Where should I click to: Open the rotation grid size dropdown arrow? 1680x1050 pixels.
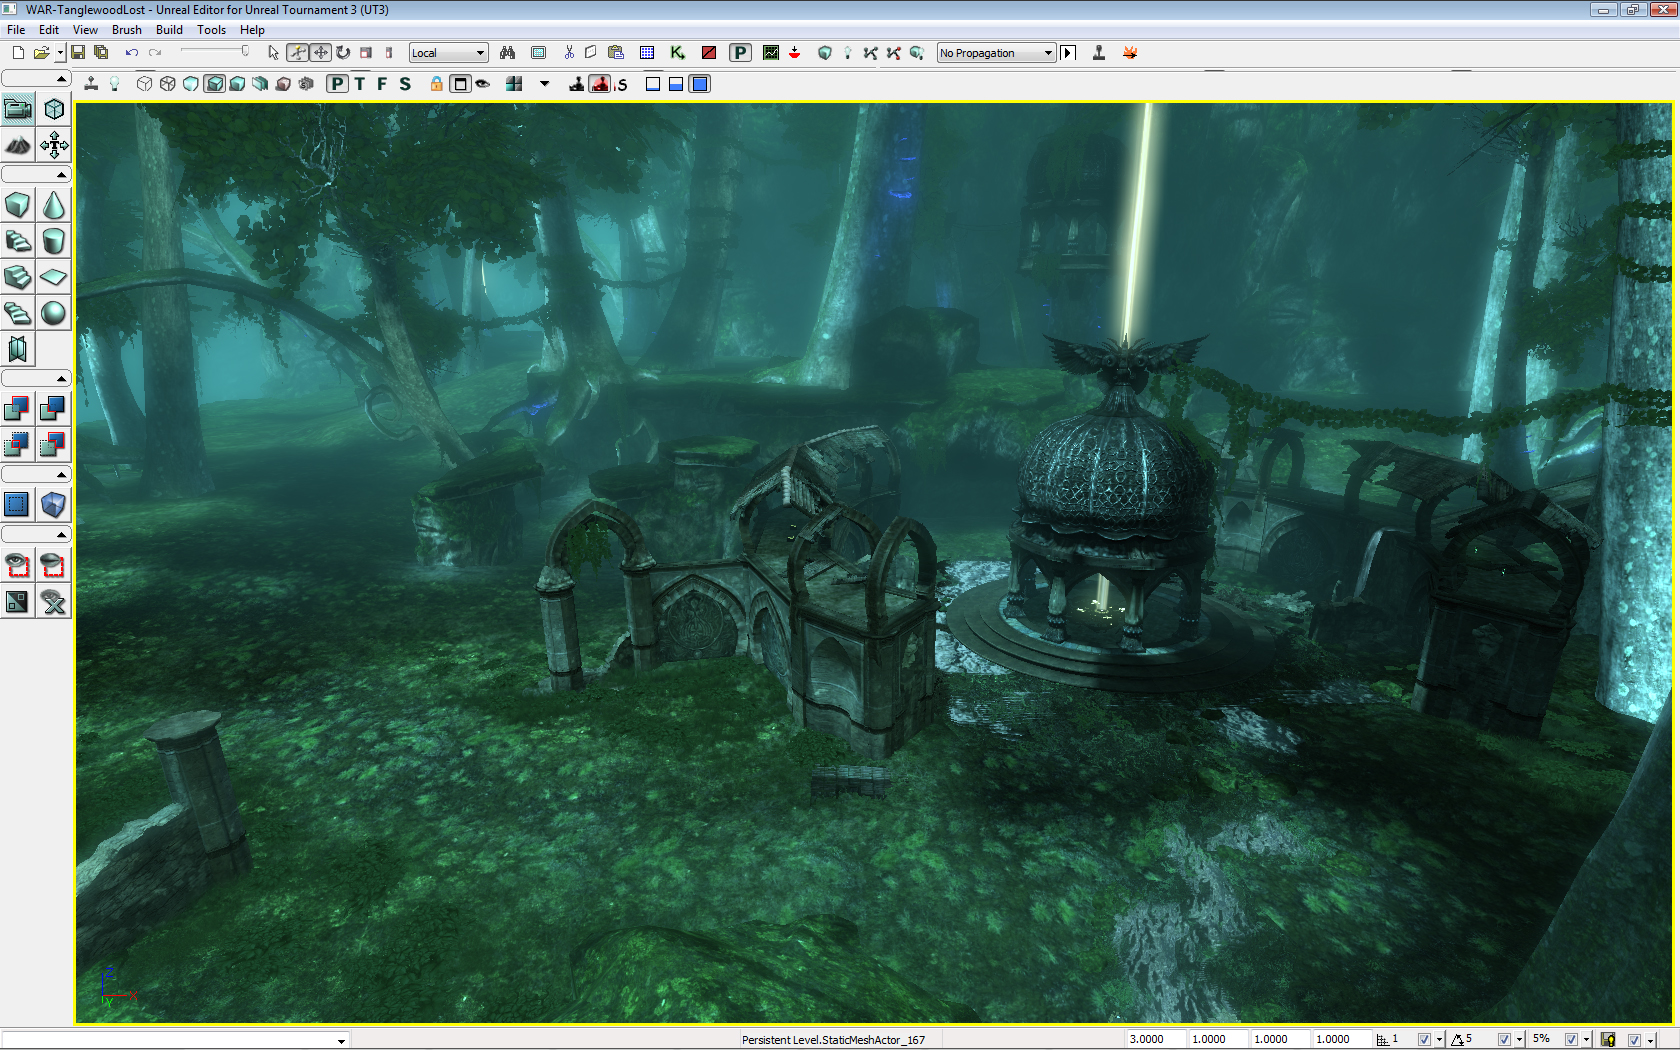(1520, 1040)
